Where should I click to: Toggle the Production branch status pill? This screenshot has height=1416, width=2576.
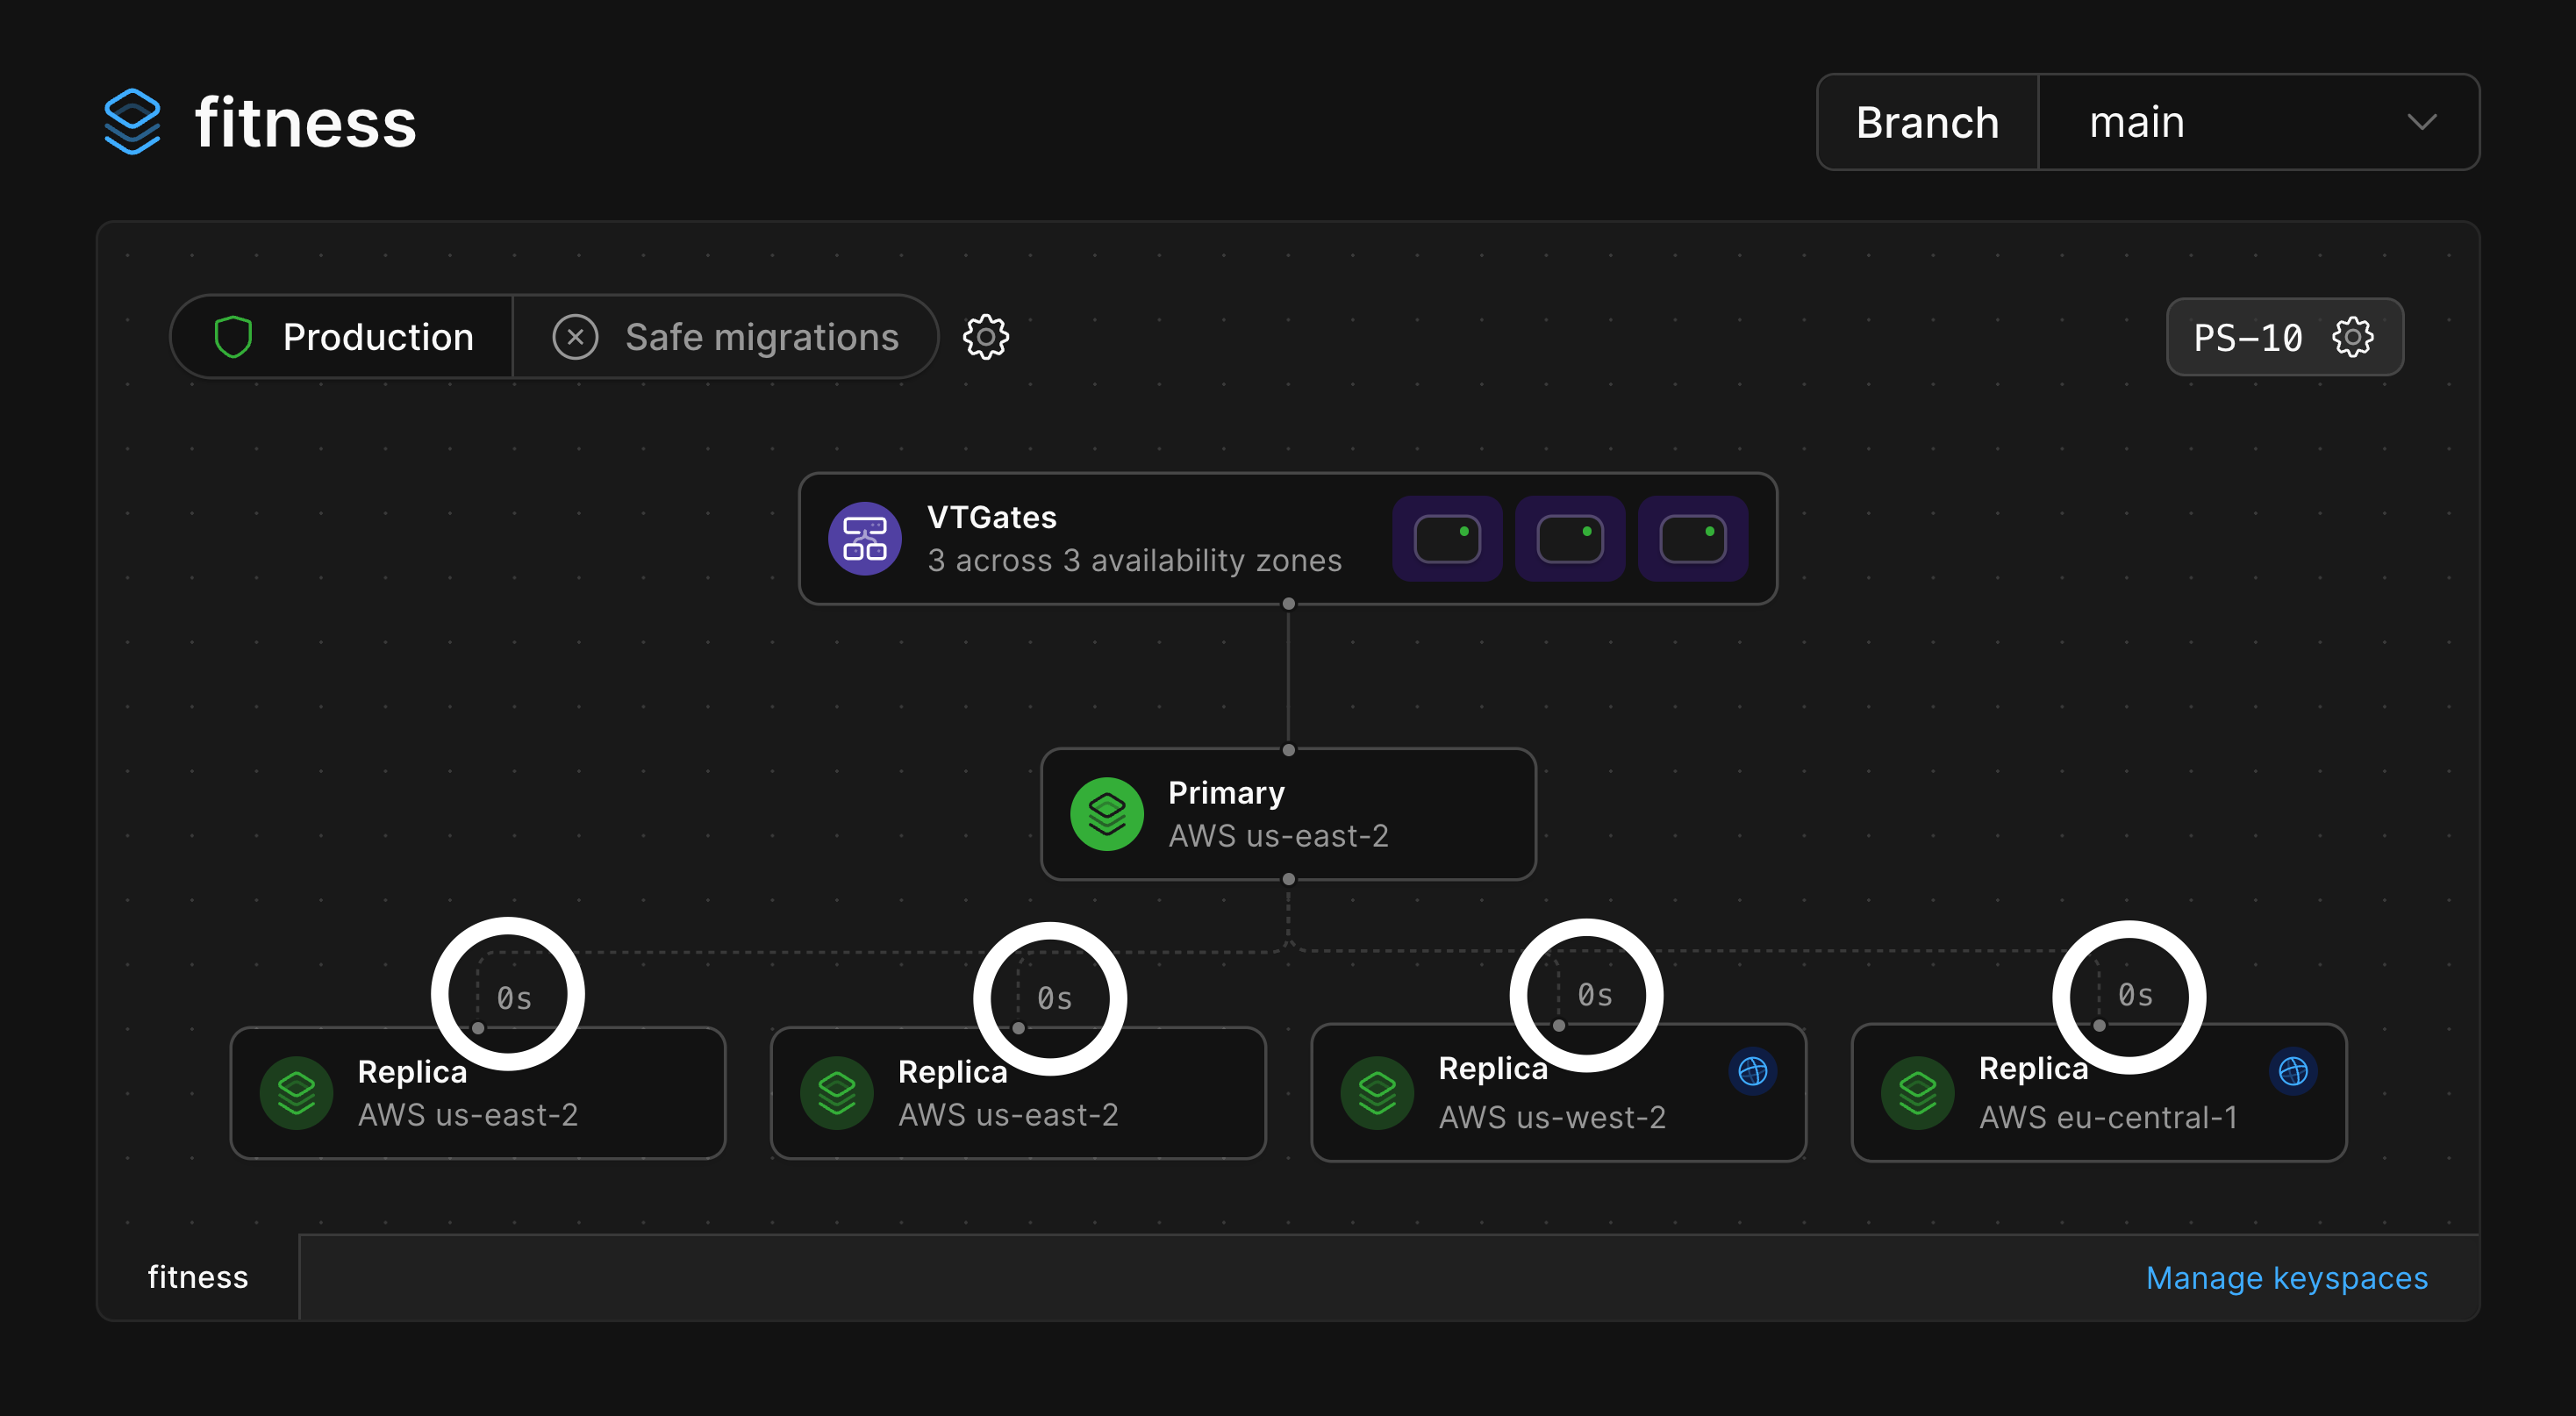point(376,337)
